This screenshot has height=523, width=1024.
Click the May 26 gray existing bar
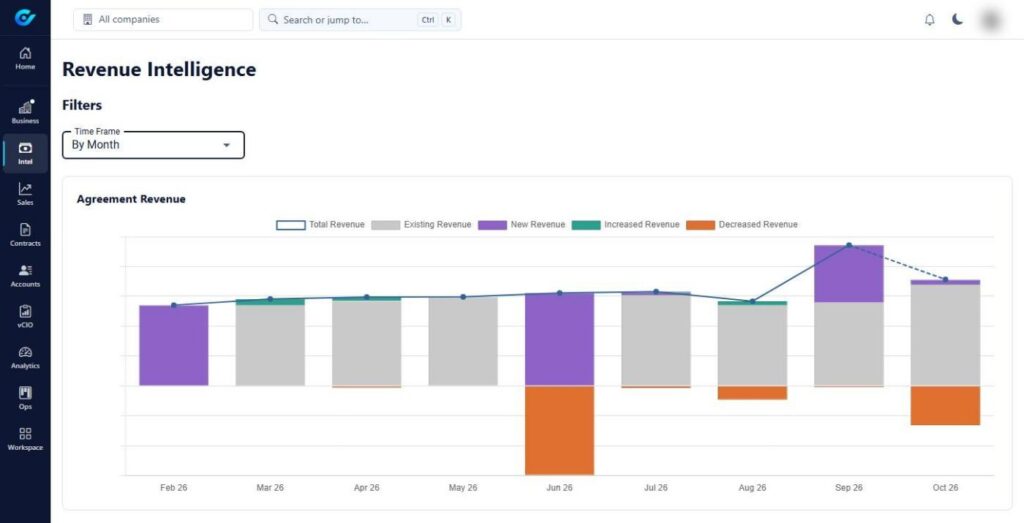pos(463,341)
